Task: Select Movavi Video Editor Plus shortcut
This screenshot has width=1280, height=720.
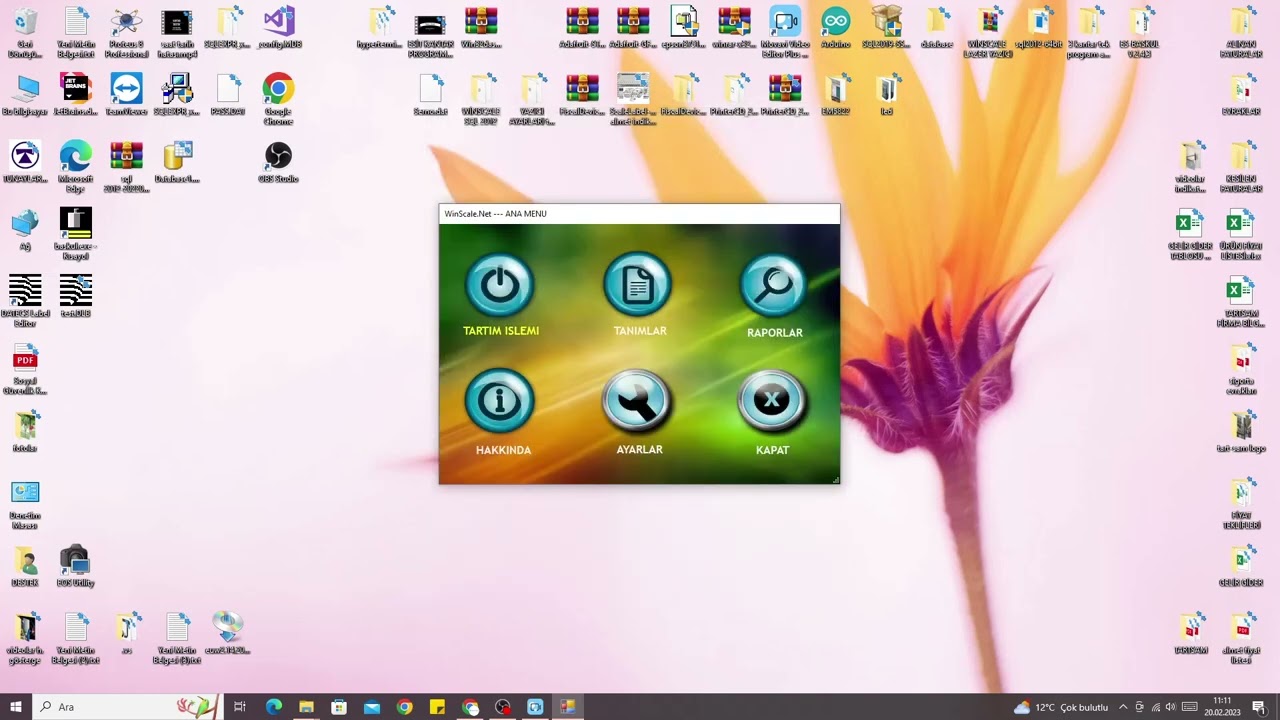Action: [785, 31]
